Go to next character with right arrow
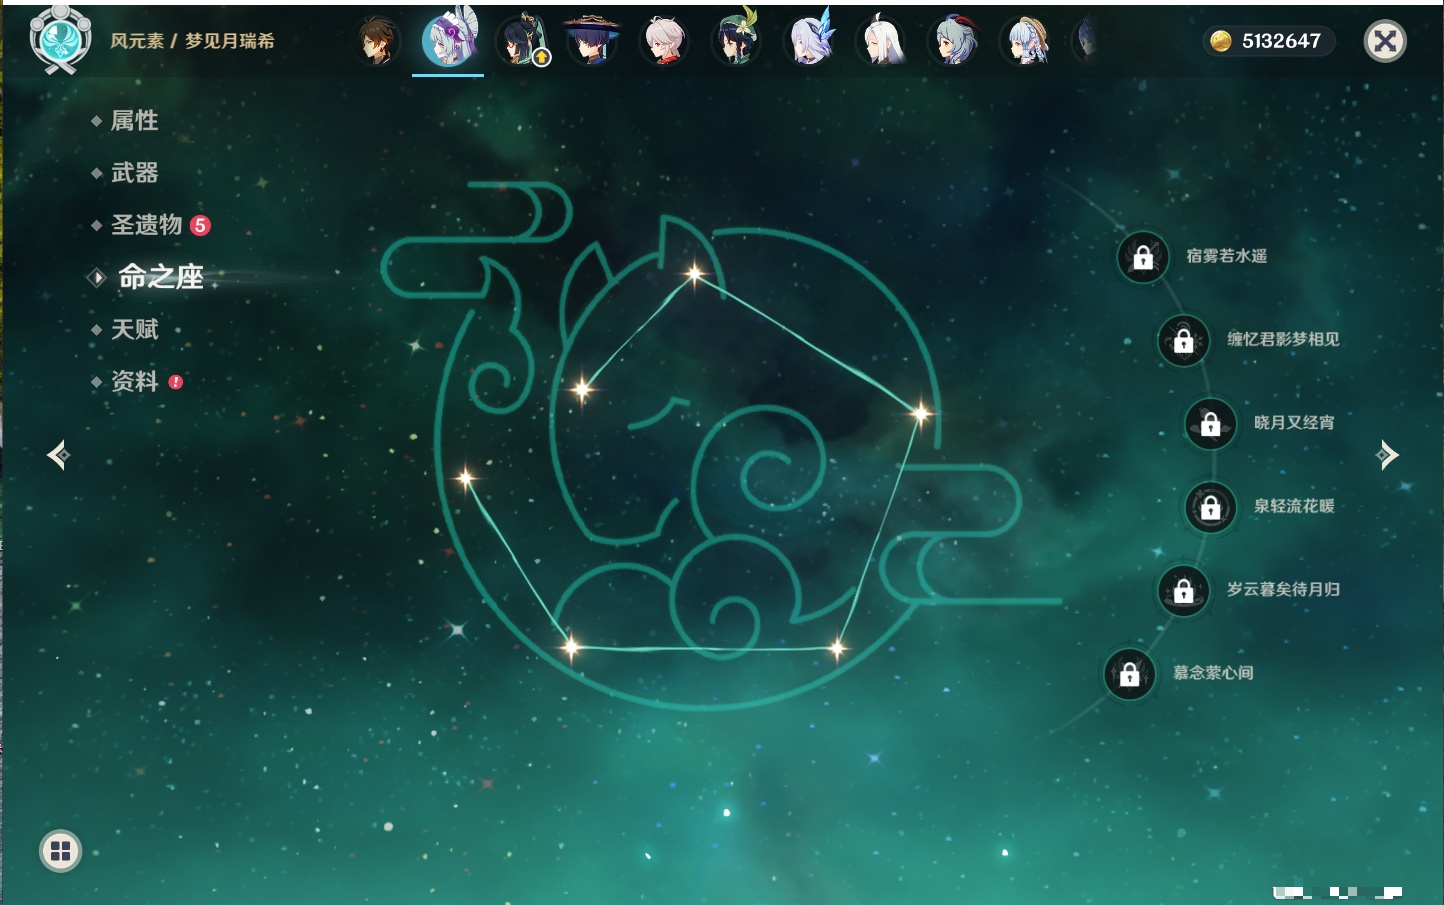The image size is (1444, 905). point(1387,455)
